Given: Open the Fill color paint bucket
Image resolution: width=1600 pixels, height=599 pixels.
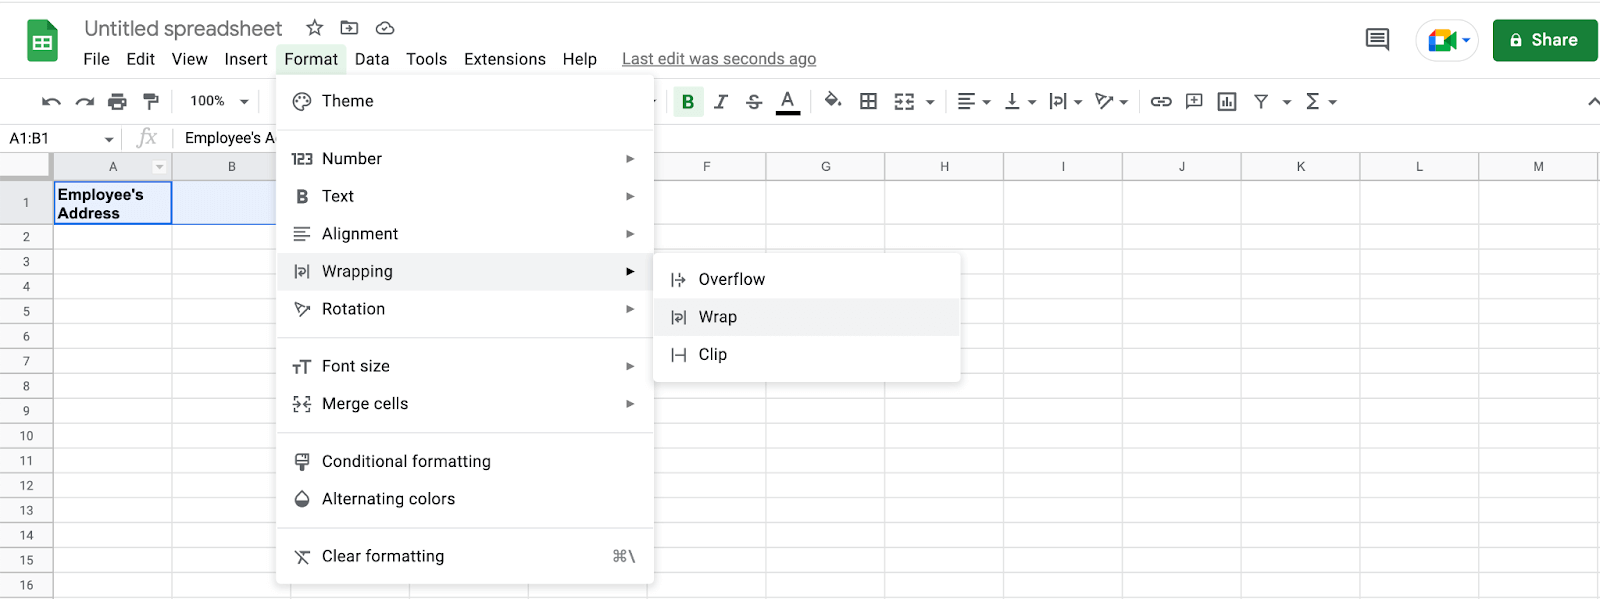Looking at the screenshot, I should (x=832, y=101).
